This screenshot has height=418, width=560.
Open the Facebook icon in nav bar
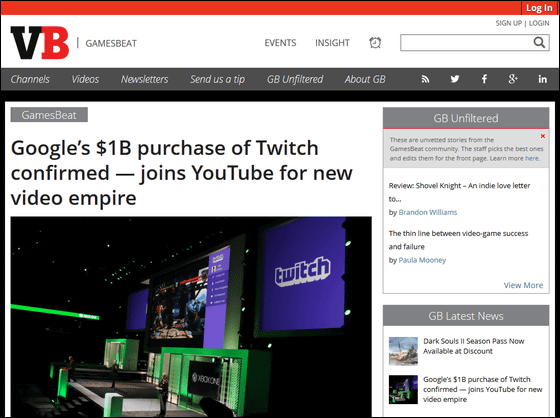point(484,79)
